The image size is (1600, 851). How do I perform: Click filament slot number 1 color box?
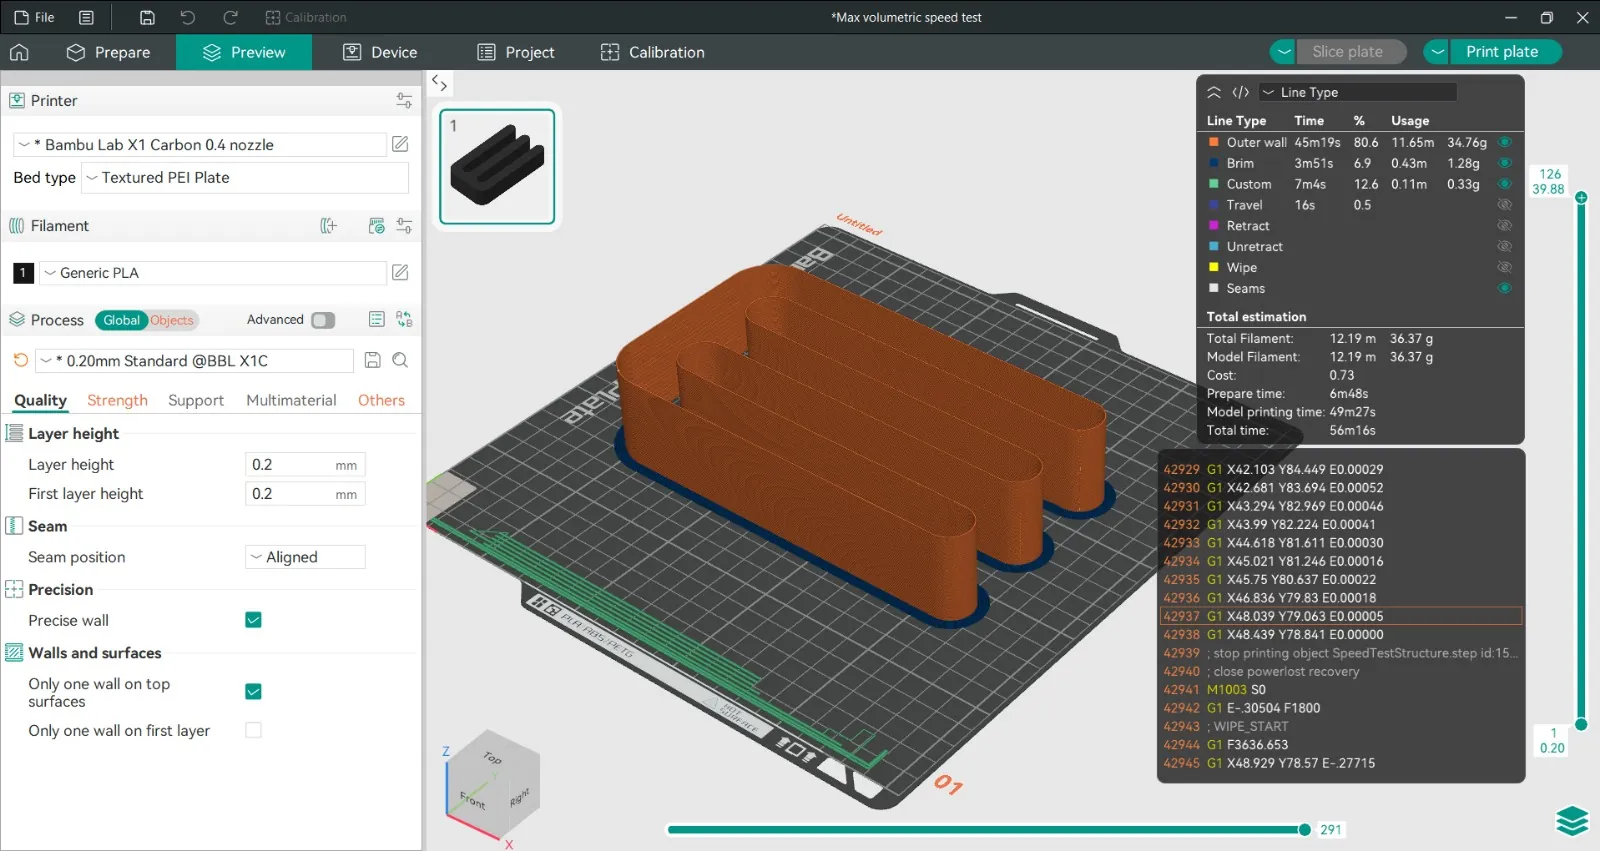pyautogui.click(x=23, y=272)
